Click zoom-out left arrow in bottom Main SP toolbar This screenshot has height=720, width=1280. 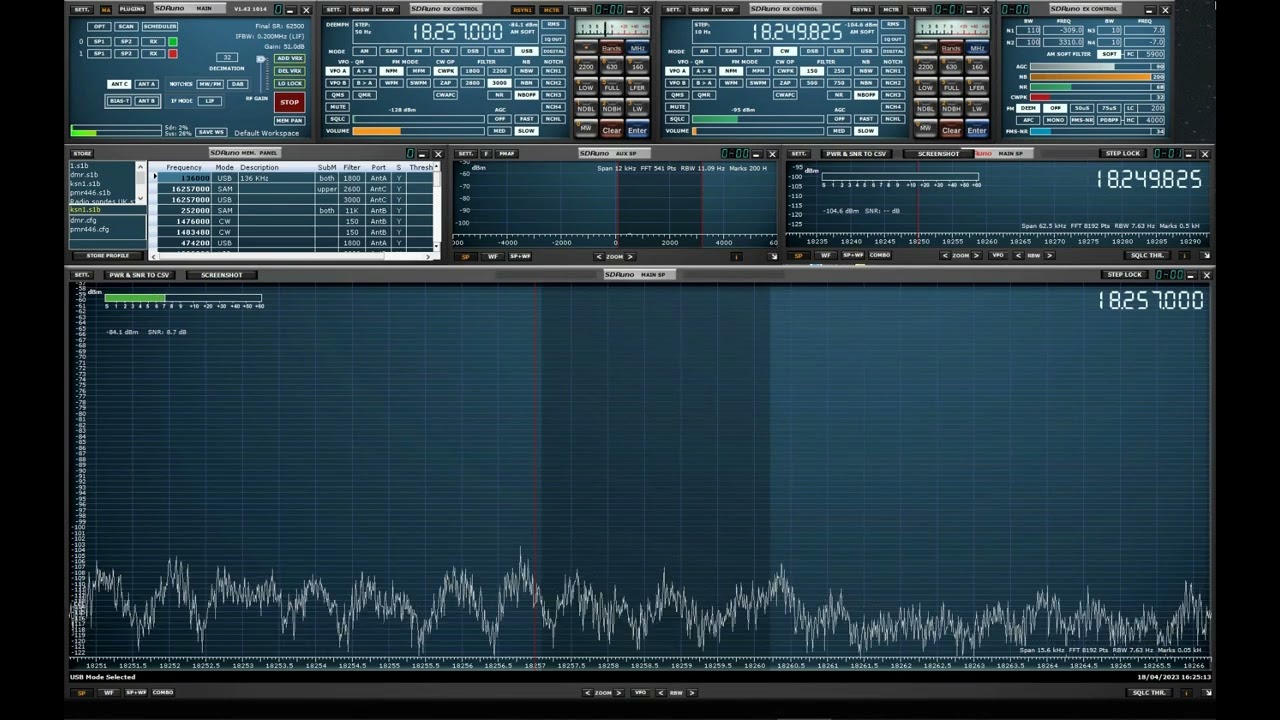coord(589,692)
